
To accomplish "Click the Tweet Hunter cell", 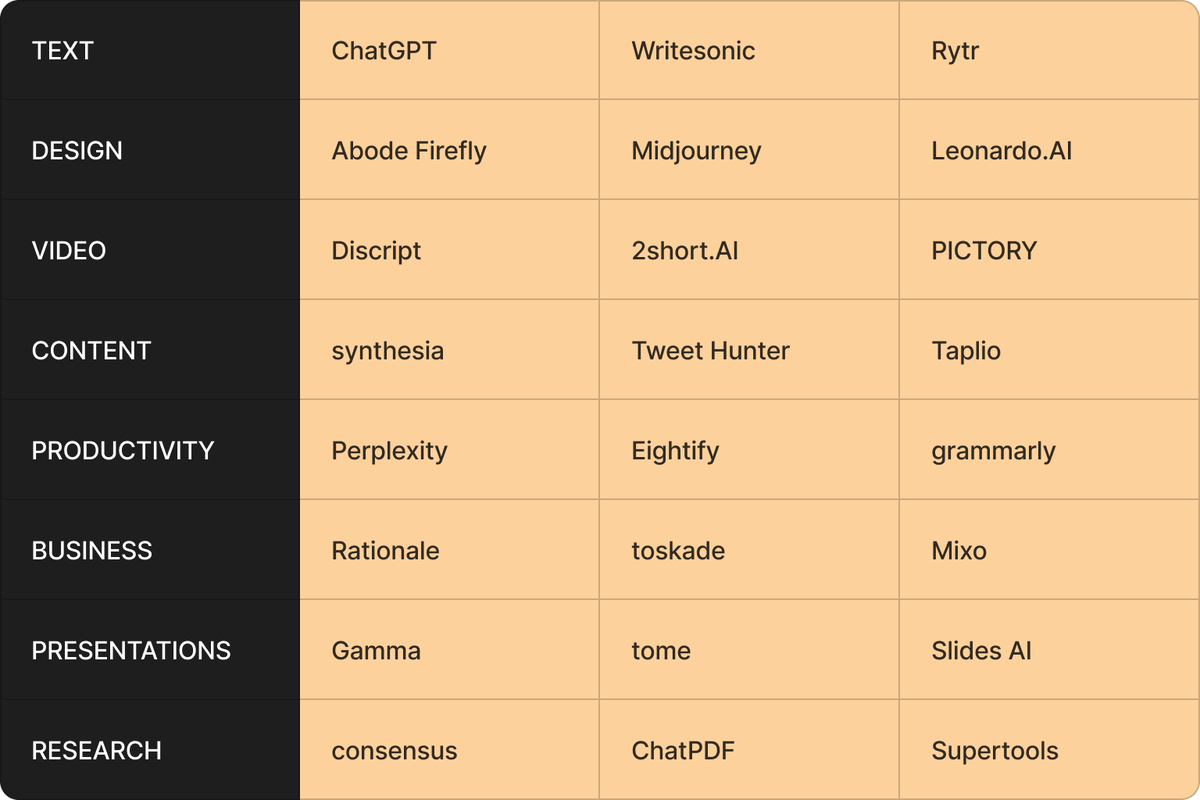I will click(x=749, y=350).
